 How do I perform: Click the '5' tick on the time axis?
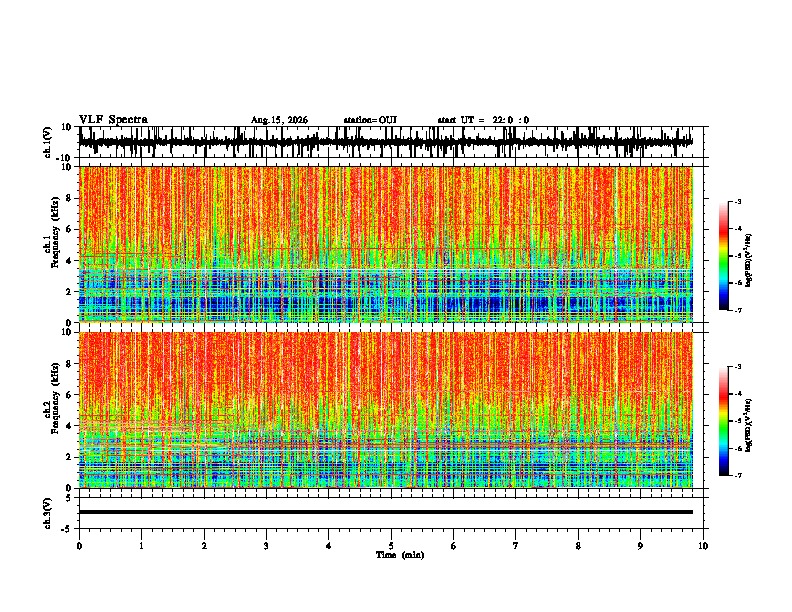[x=391, y=546]
